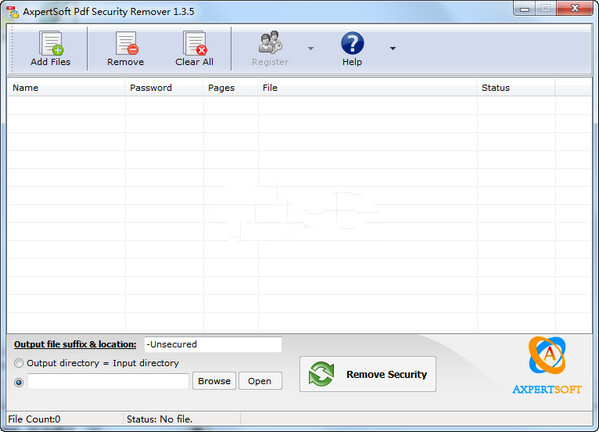The image size is (599, 432).
Task: Click the Status column header
Action: tap(516, 88)
